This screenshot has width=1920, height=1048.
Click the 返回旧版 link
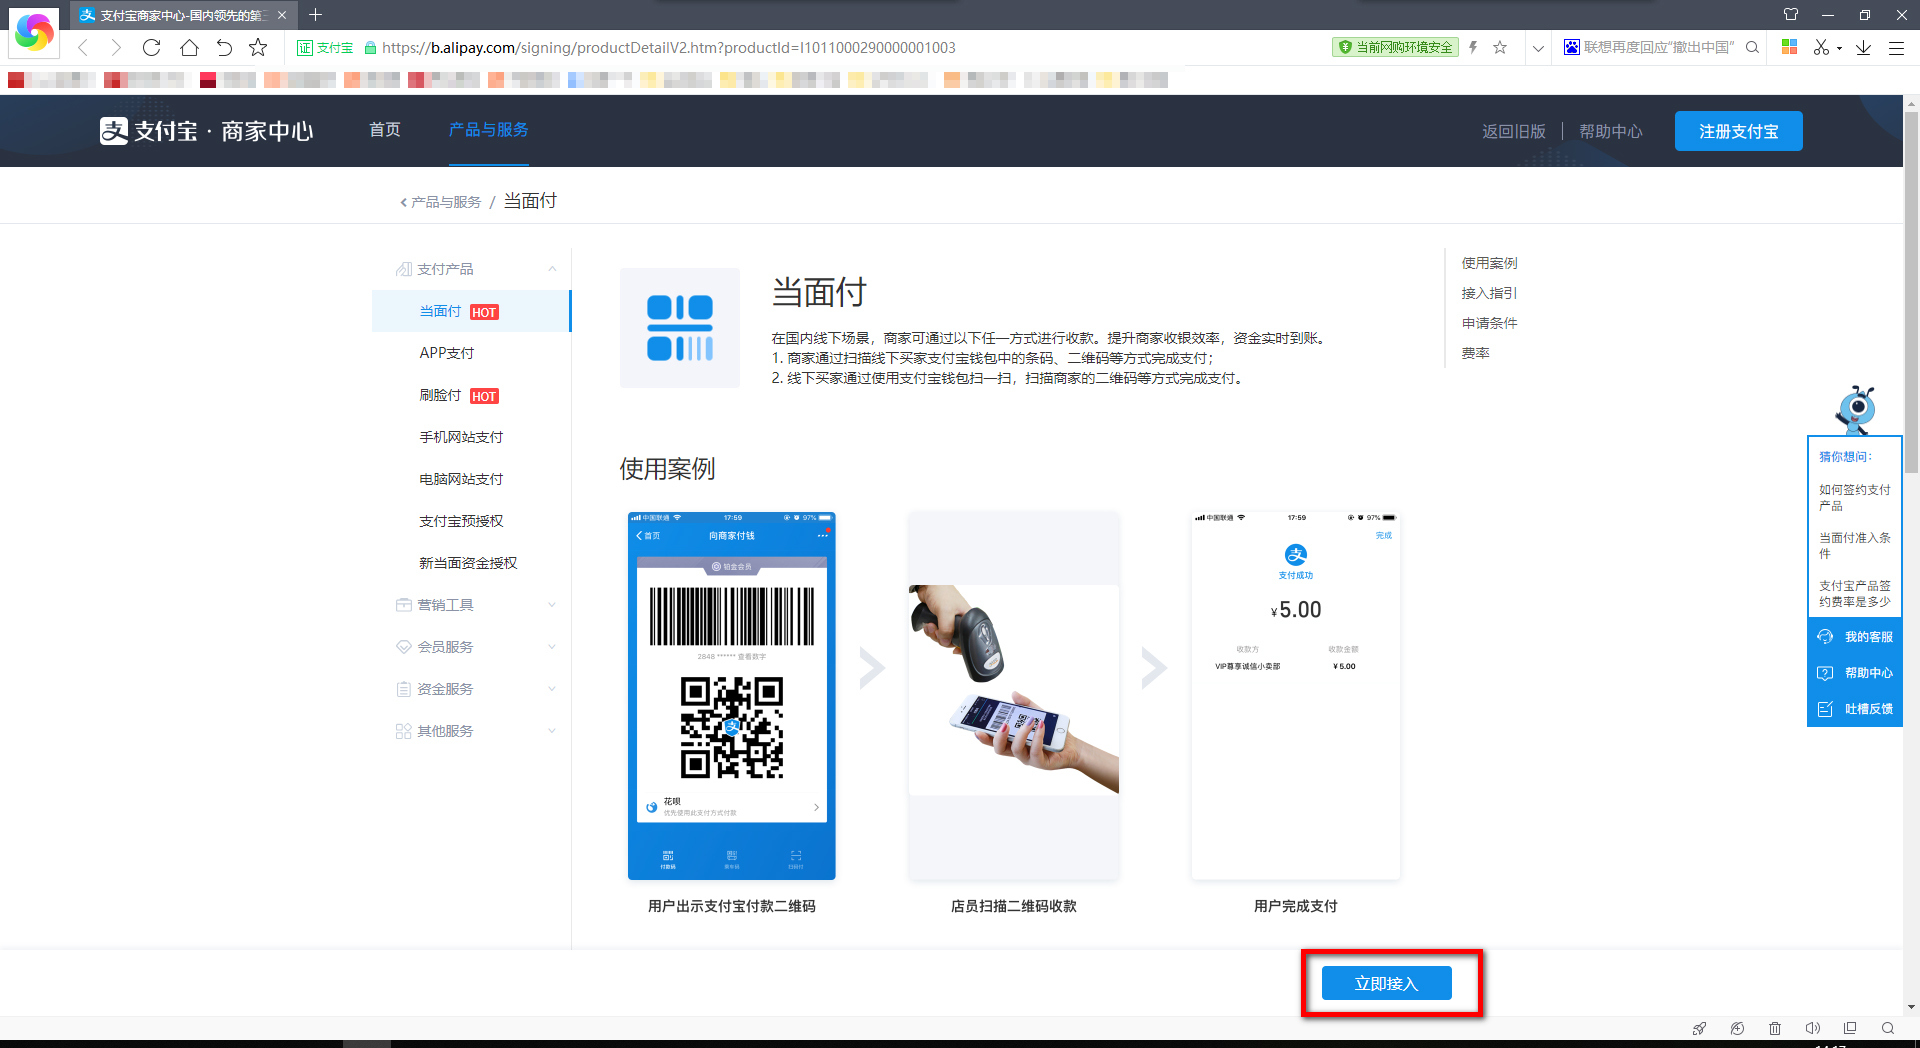tap(1514, 131)
